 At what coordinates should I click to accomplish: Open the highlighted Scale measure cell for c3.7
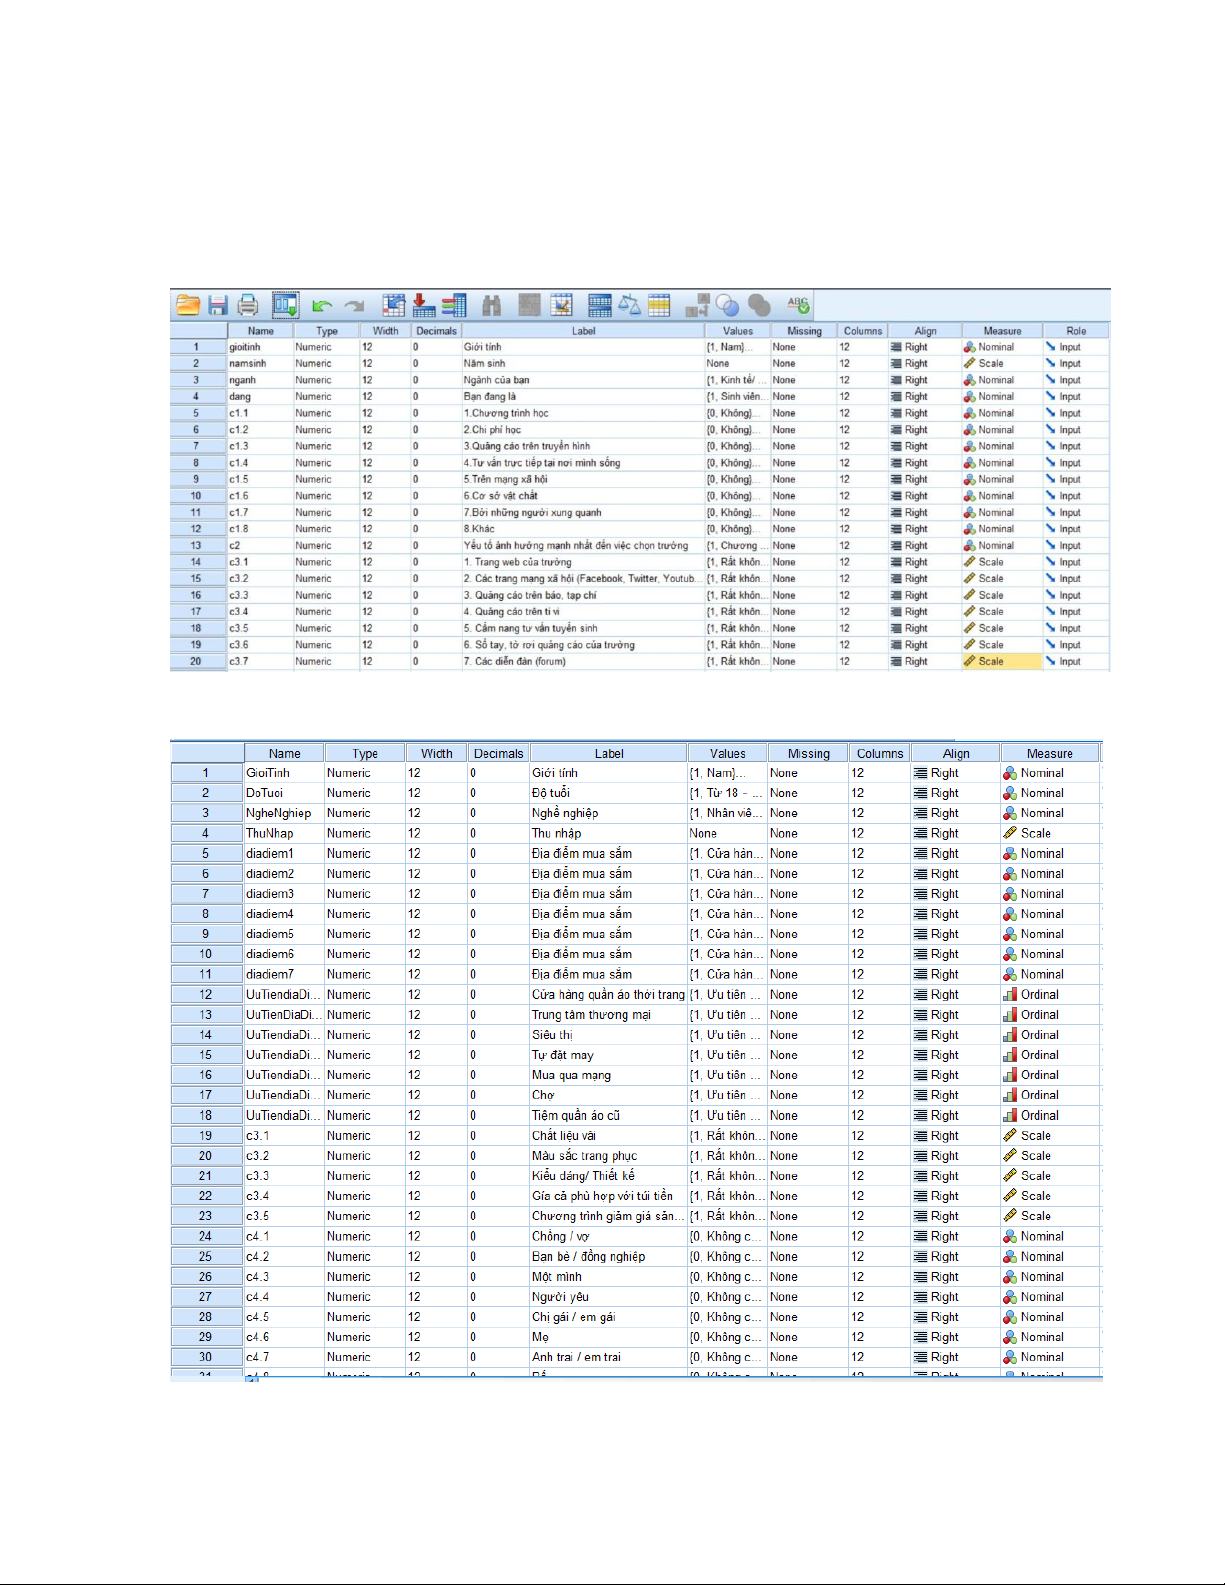point(1000,661)
